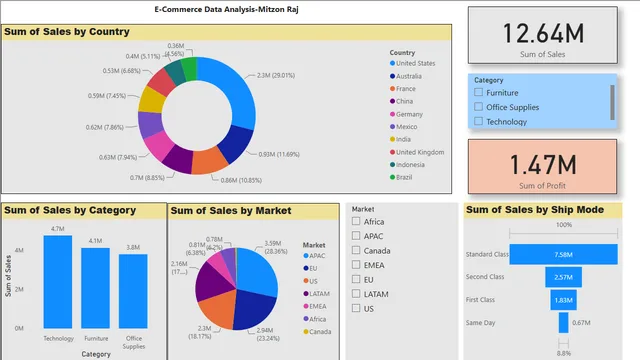Click the Furniture bar in Category chart
The height and width of the screenshot is (360, 640).
96,288
